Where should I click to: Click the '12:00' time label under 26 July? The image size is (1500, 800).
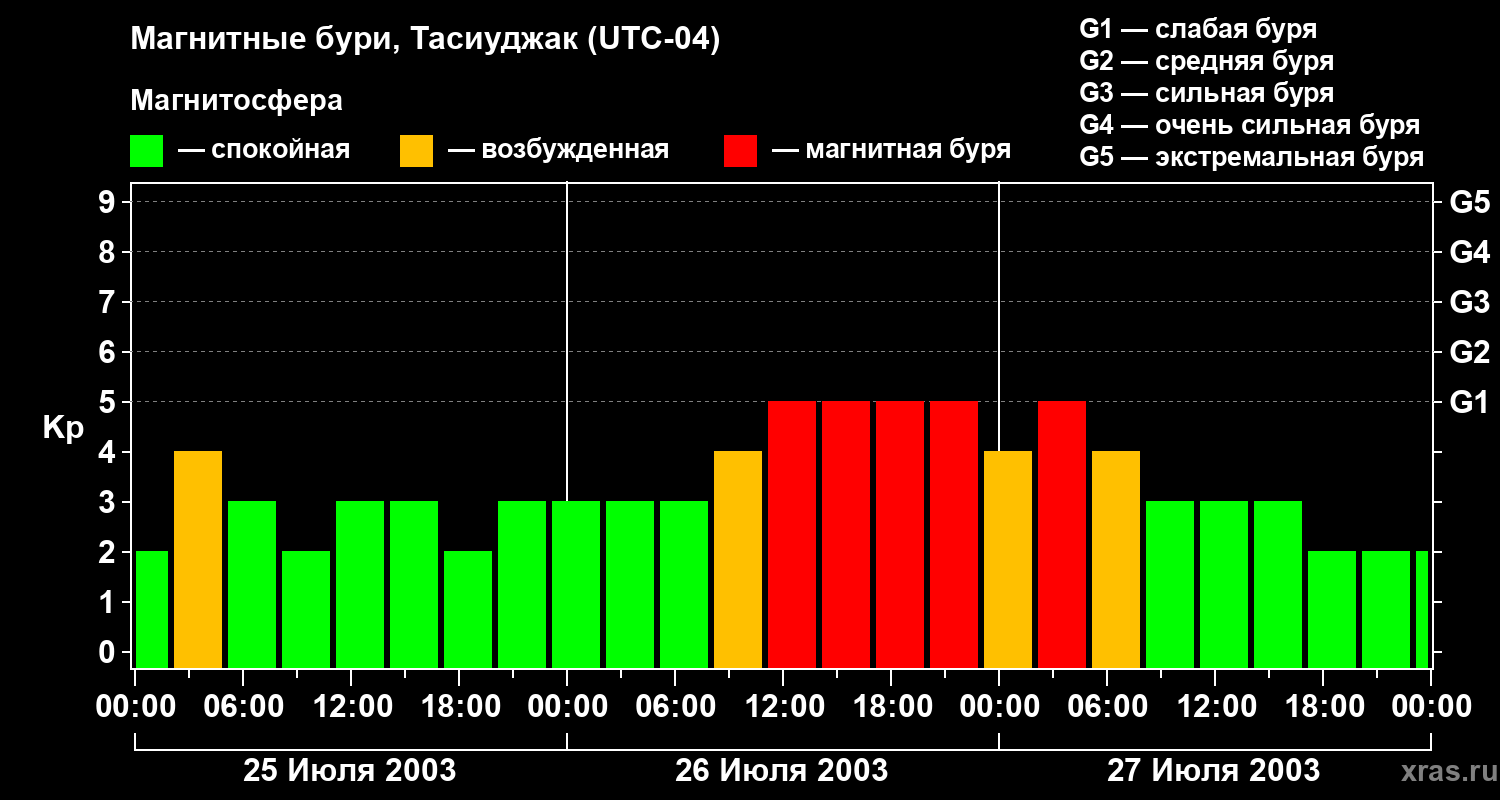[782, 707]
